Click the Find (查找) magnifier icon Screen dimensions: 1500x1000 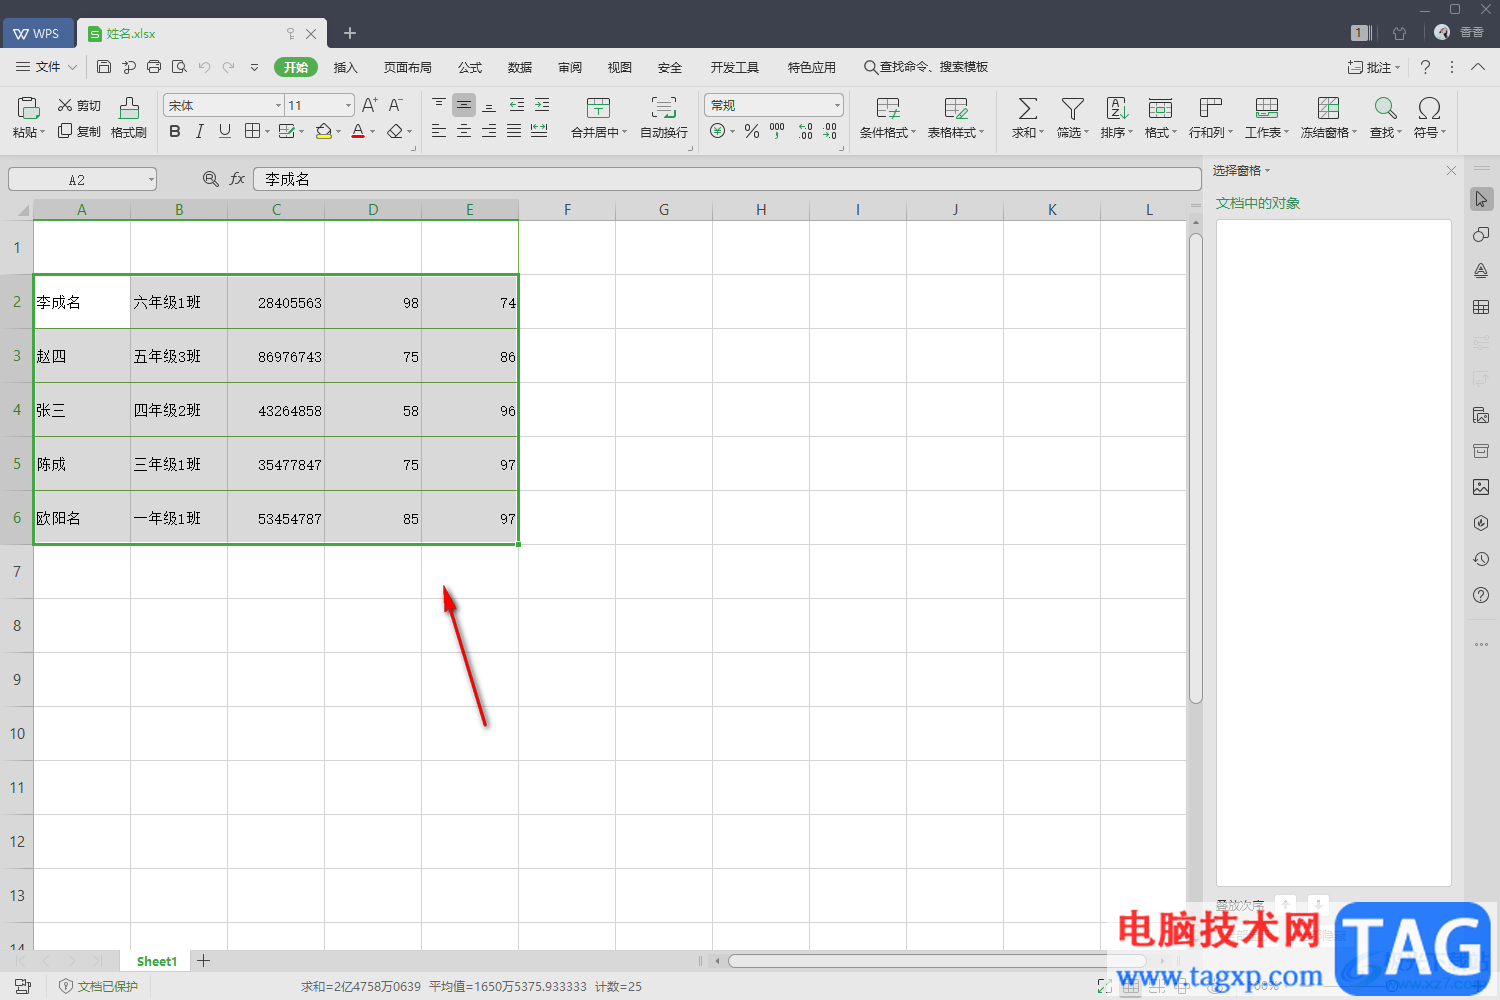[x=1385, y=108]
